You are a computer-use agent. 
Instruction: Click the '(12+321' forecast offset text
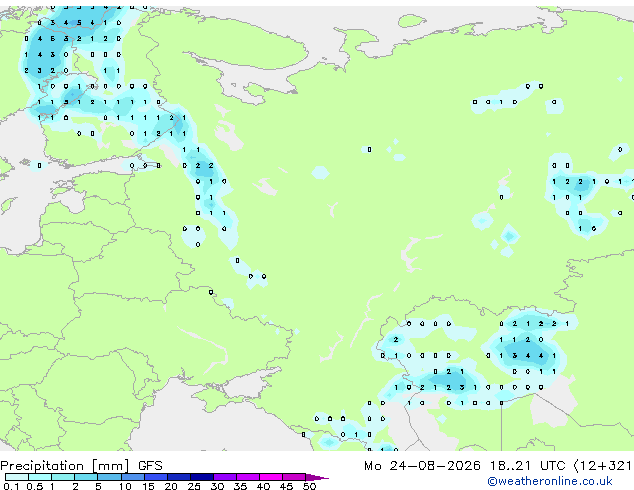click(x=603, y=466)
